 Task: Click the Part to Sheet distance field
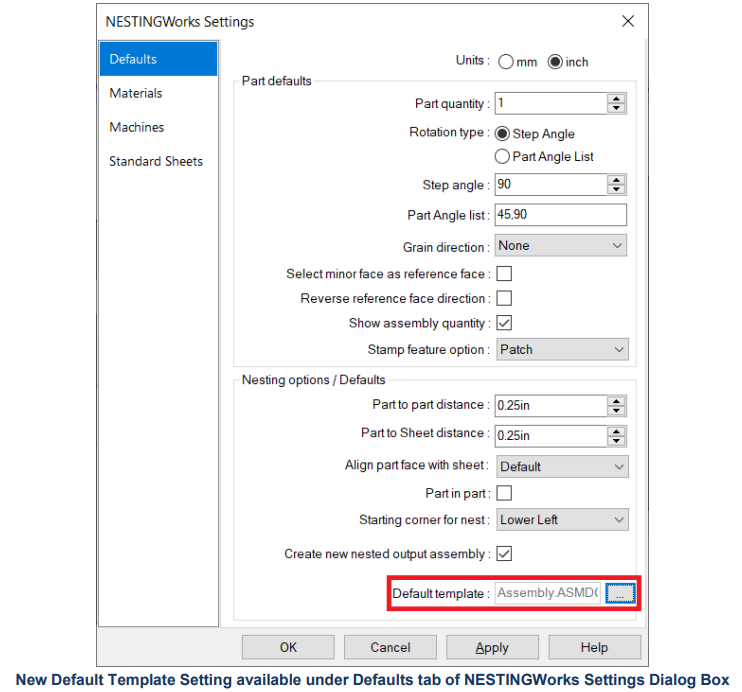tap(551, 436)
